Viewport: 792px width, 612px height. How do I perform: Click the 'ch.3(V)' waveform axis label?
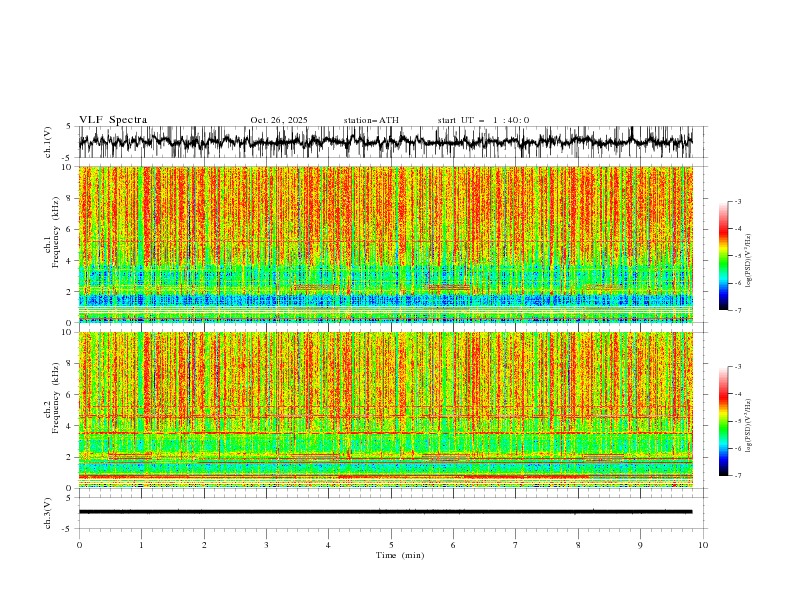click(x=48, y=513)
